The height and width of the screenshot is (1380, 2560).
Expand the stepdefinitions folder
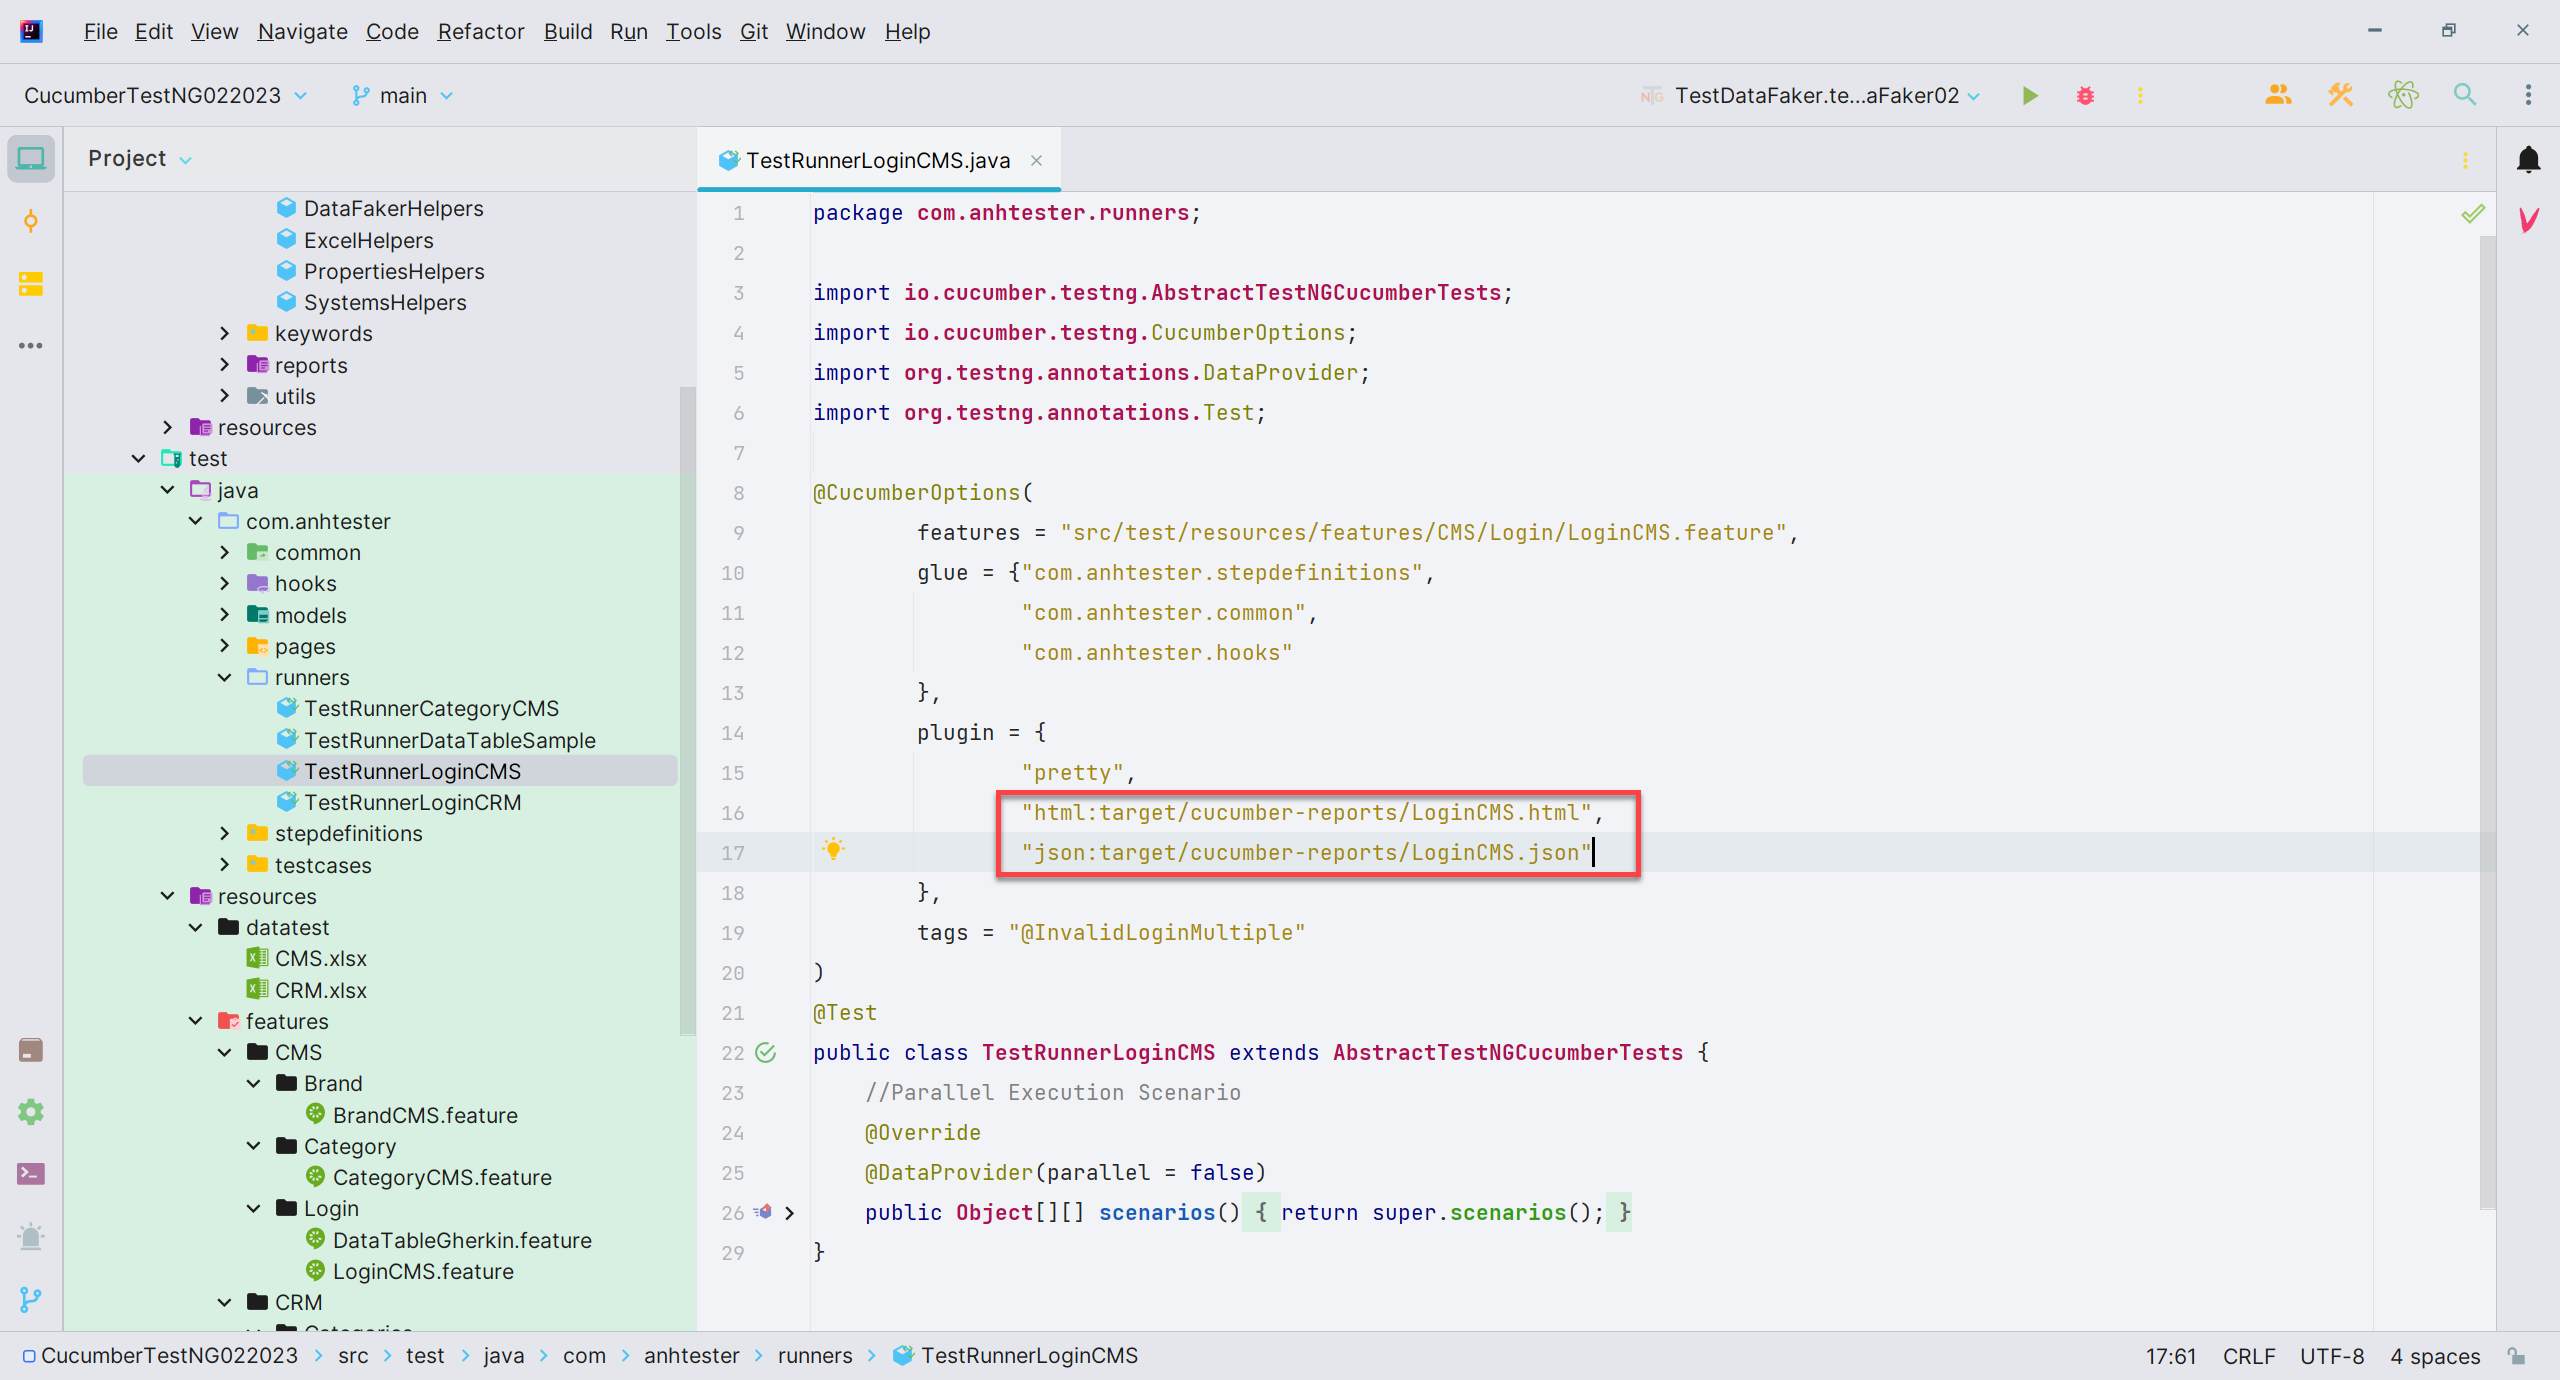(x=225, y=833)
